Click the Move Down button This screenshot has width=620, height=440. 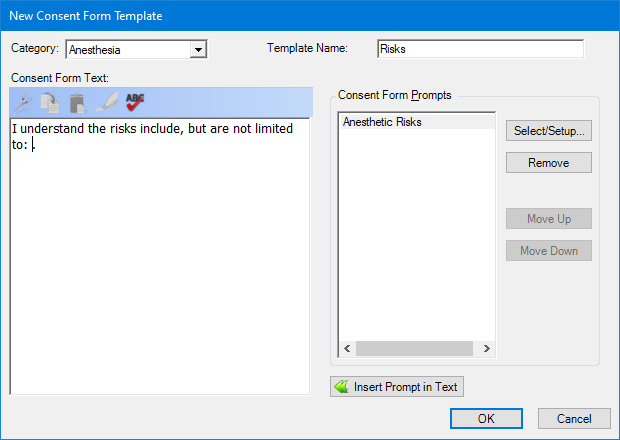coord(549,251)
